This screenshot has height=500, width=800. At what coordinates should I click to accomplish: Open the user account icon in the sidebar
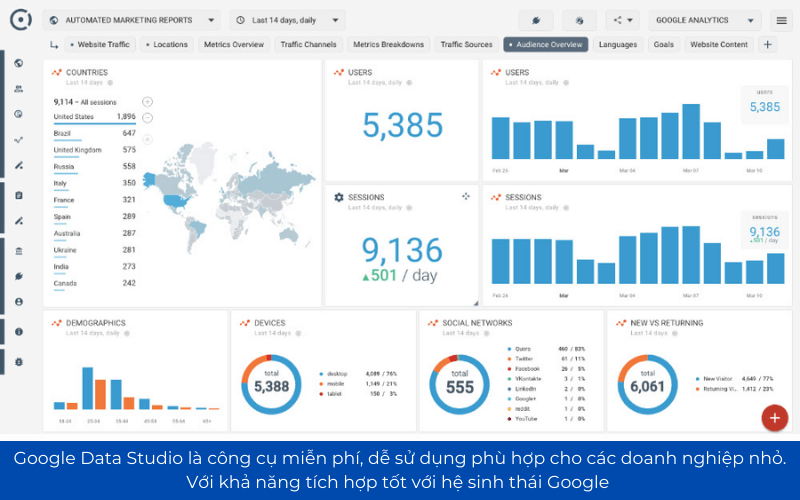[x=19, y=302]
